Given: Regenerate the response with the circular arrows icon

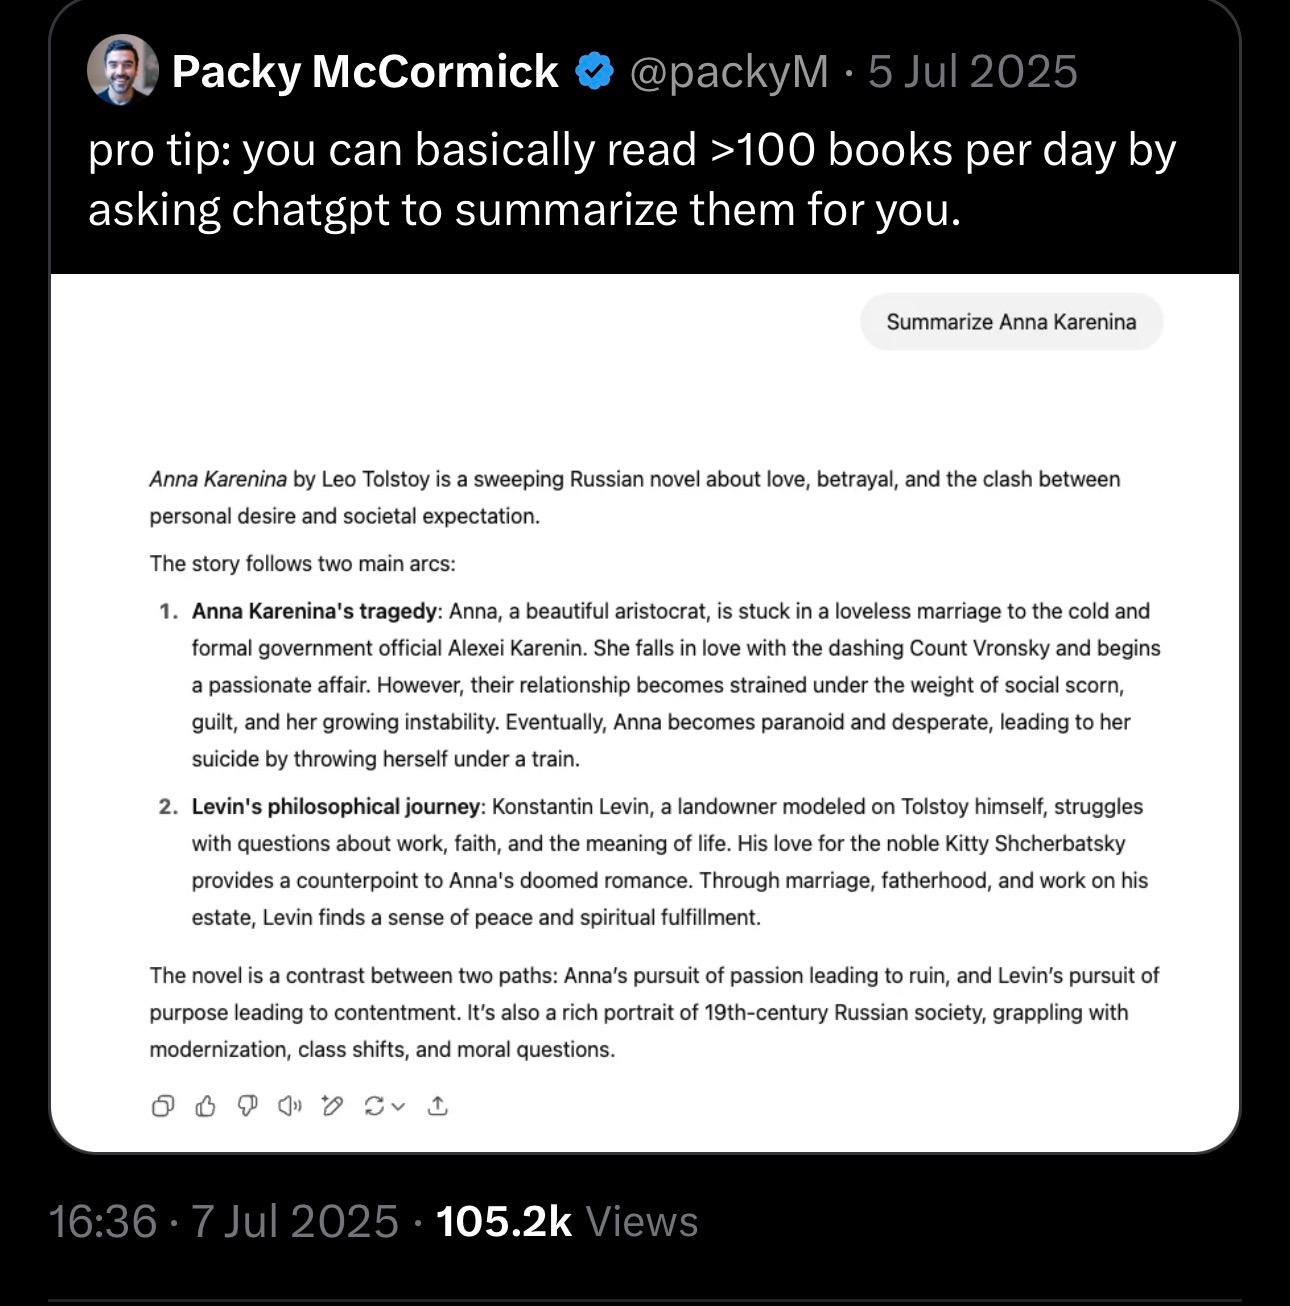Looking at the screenshot, I should 375,1106.
